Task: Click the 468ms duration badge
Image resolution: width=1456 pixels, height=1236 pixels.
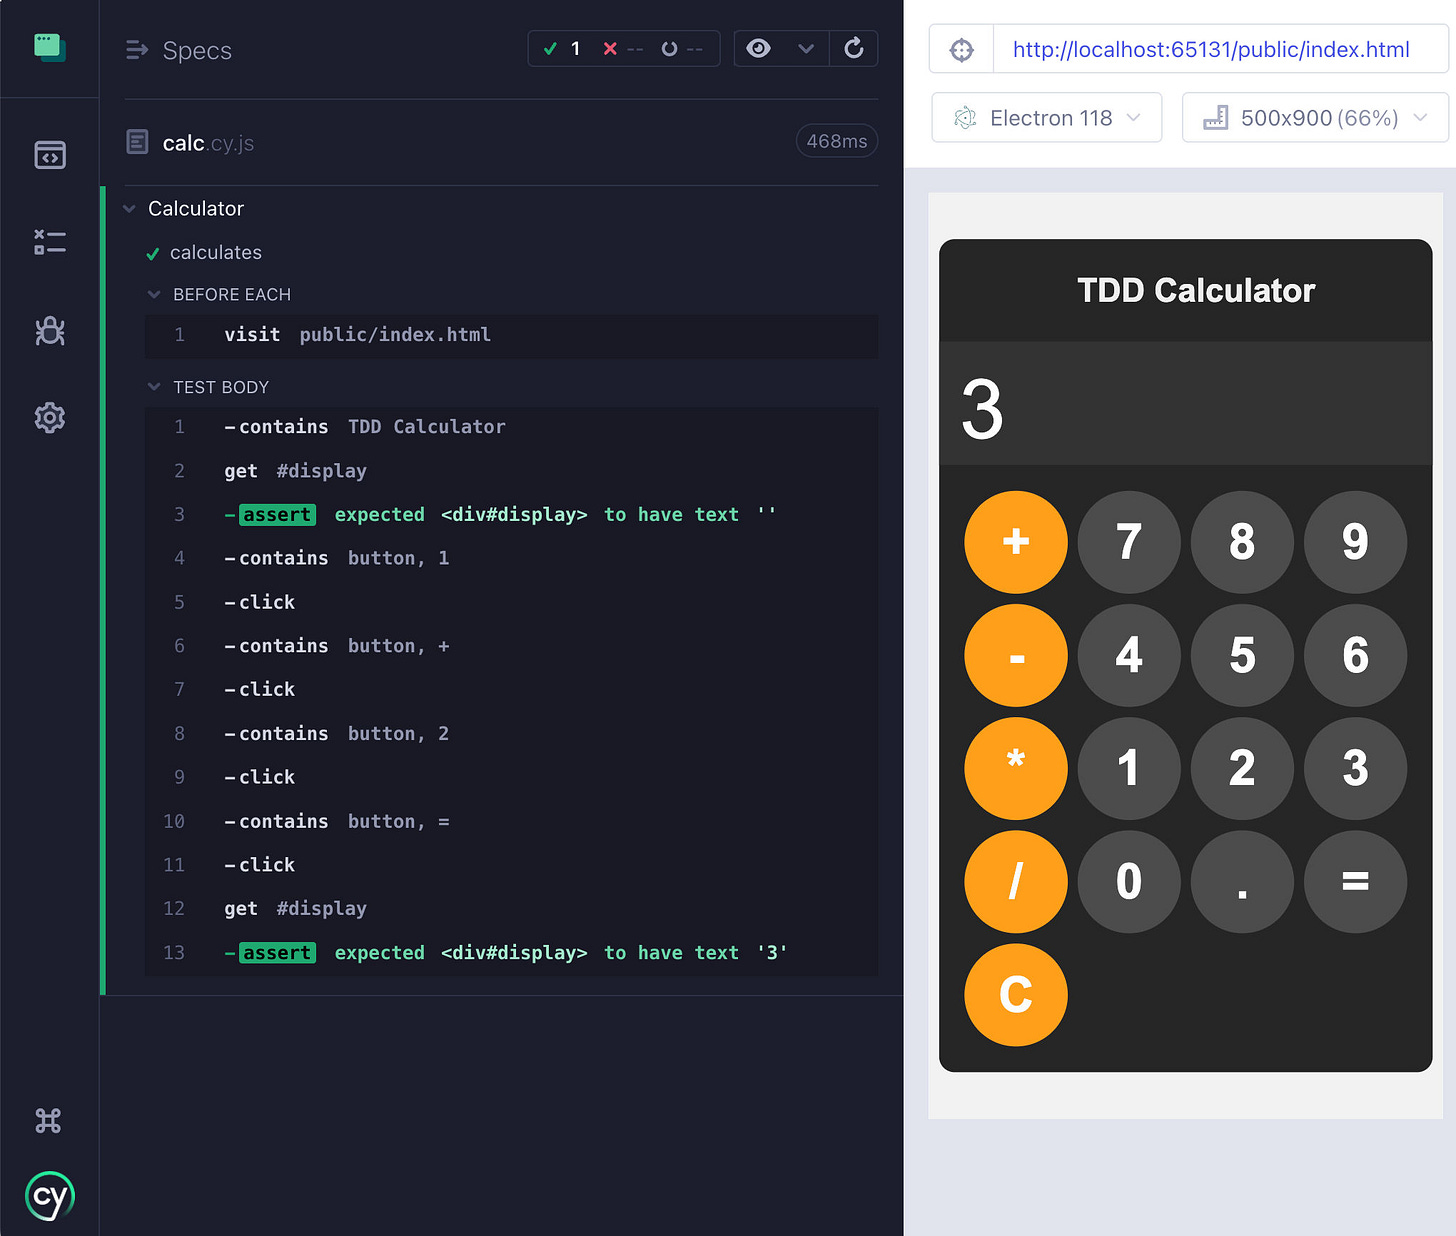Action: pos(837,142)
